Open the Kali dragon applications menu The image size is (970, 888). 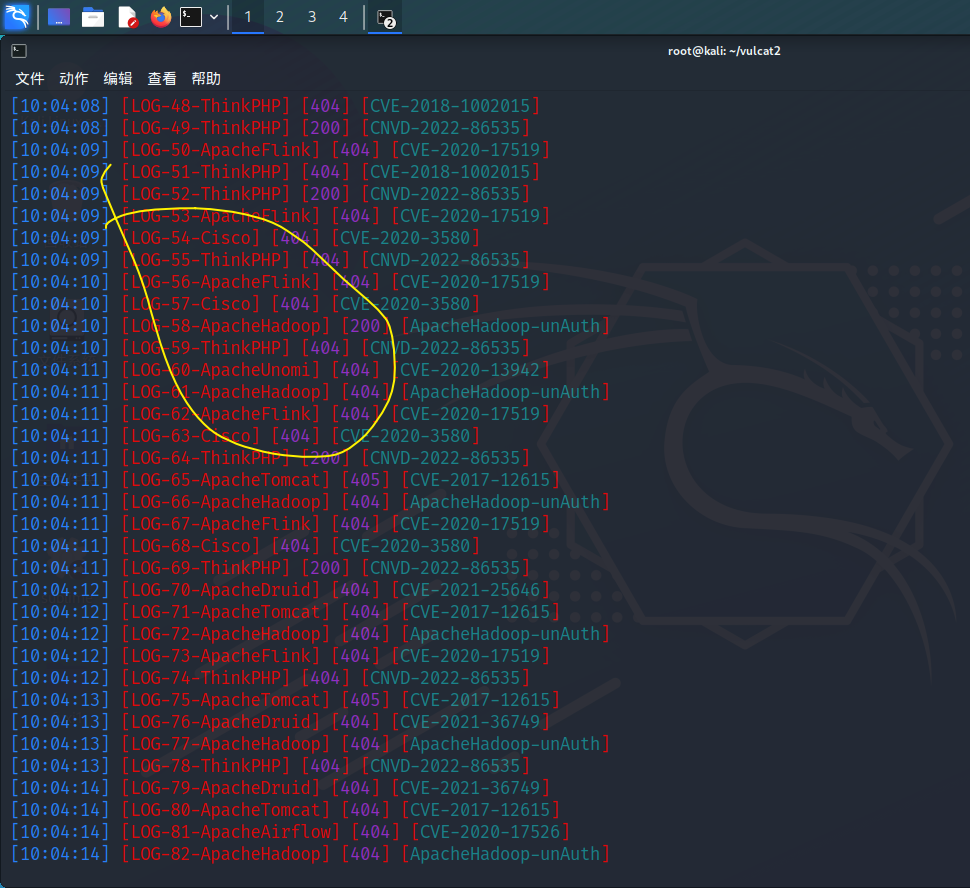coord(17,17)
